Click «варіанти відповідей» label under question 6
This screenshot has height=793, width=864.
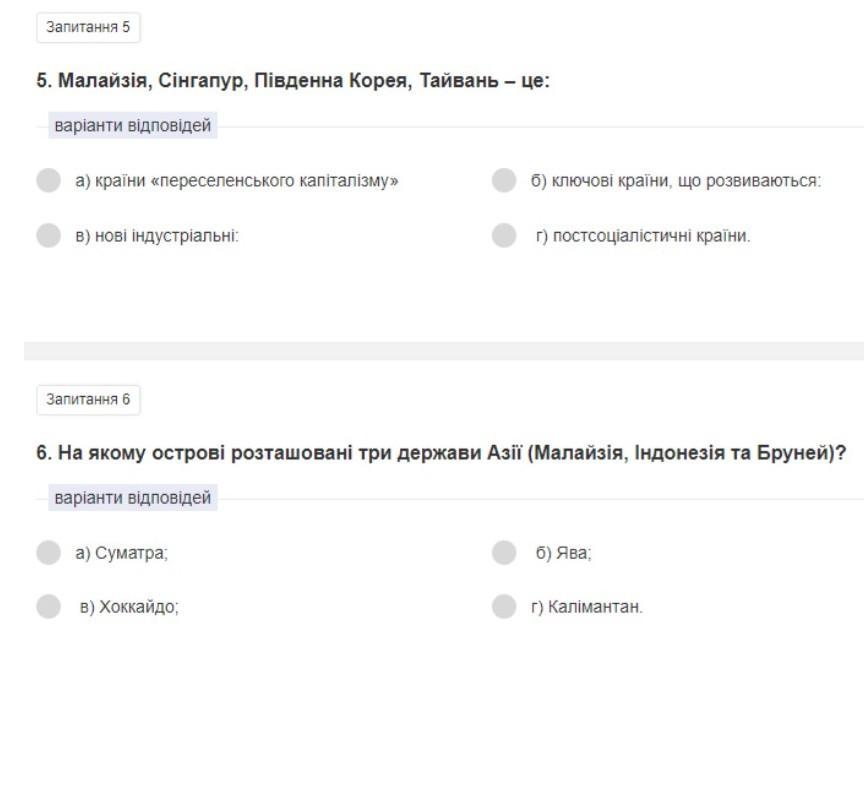click(132, 498)
